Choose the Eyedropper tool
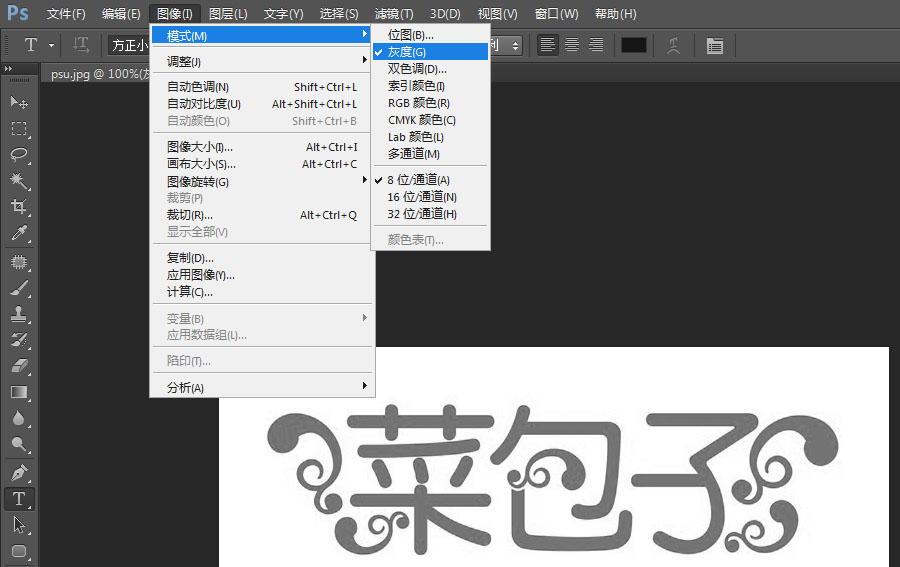Viewport: 900px width, 567px height. tap(19, 234)
